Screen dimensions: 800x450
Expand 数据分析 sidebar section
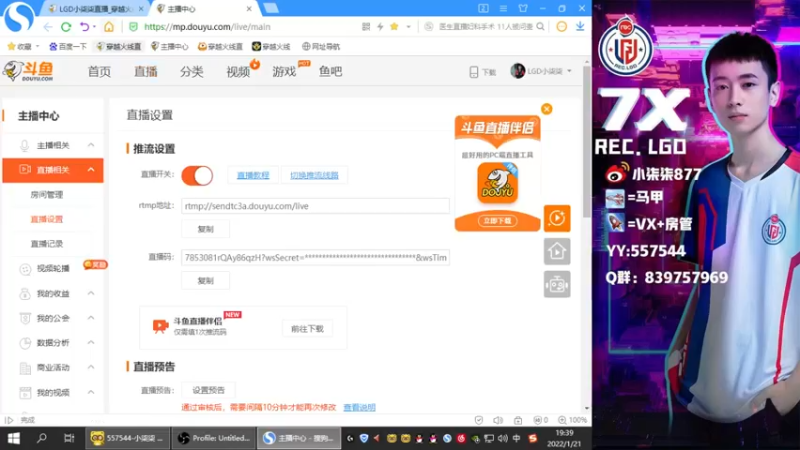91,342
